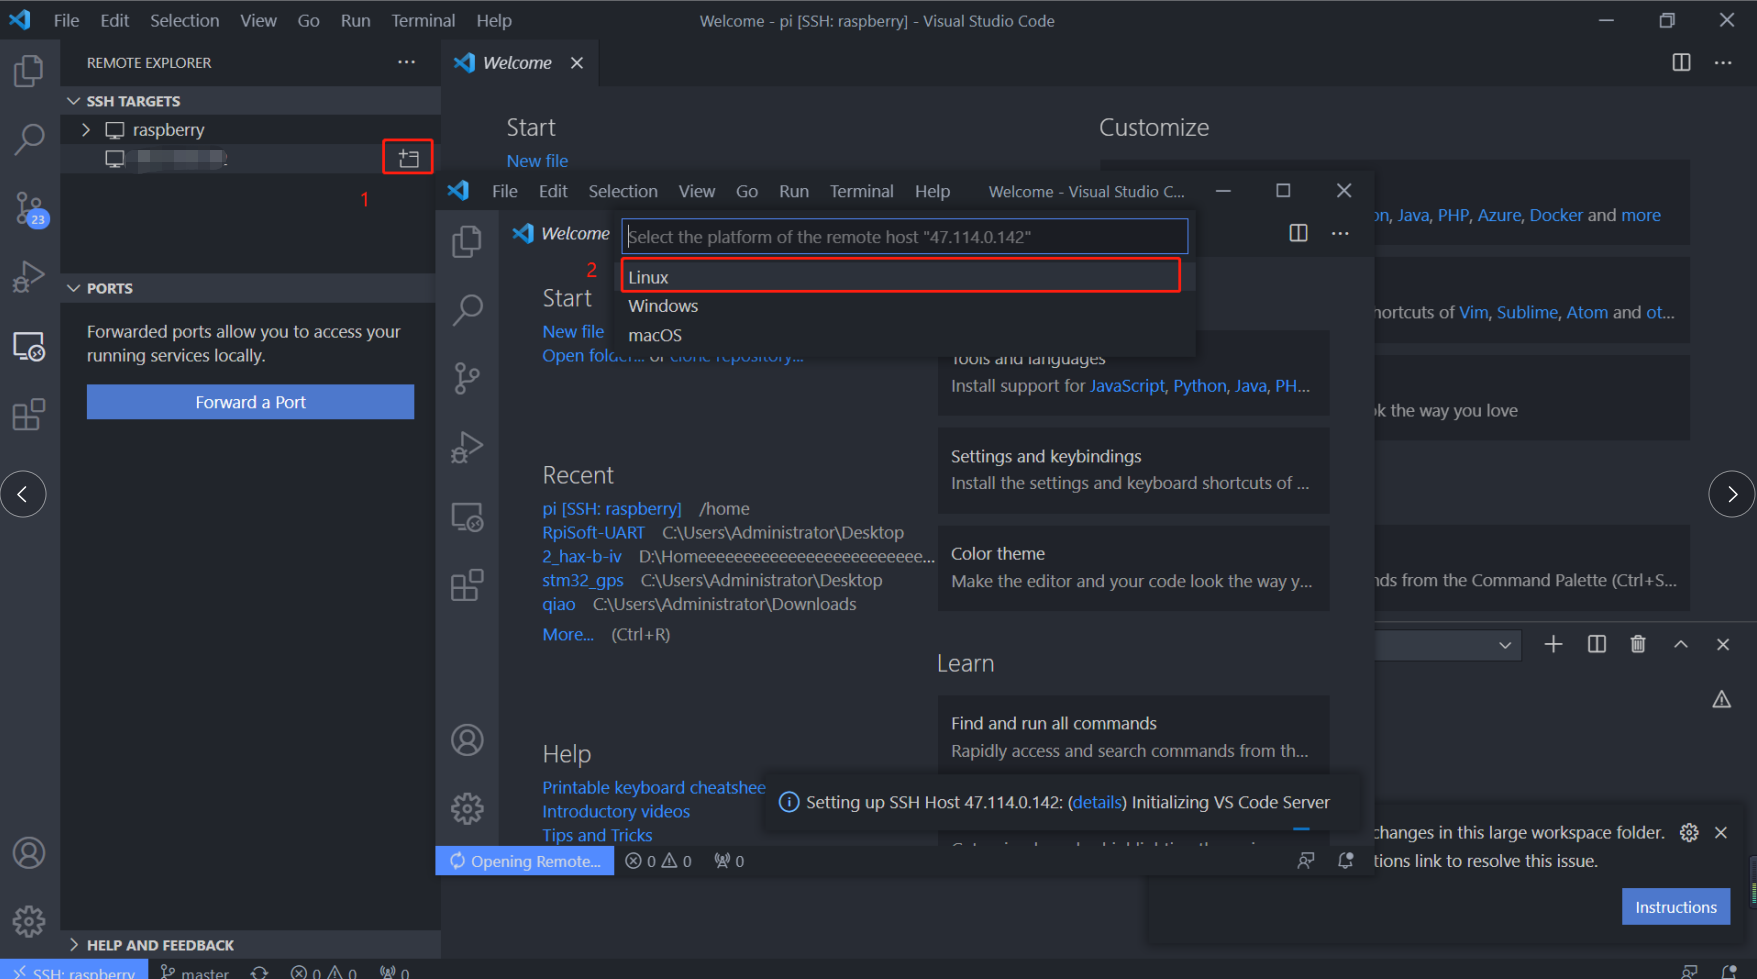Viewport: 1757px width, 979px height.
Task: Click the connect-in-new-window icon for the blurred host
Action: click(408, 158)
